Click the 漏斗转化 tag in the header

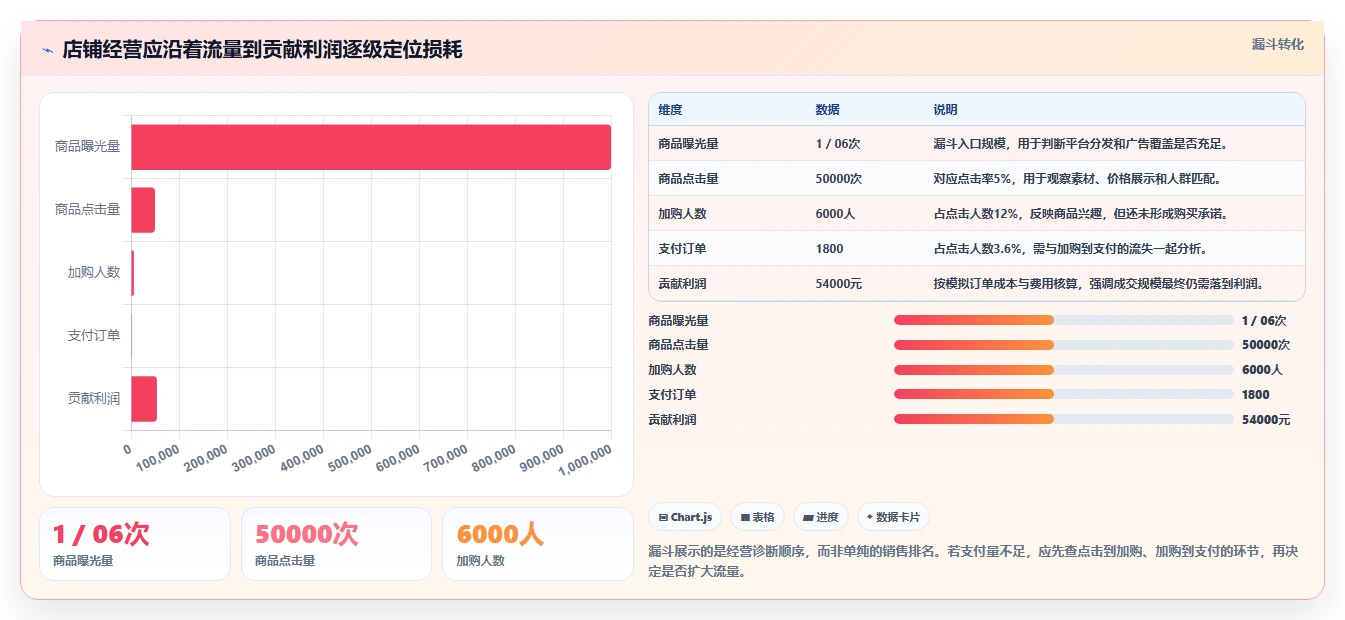[x=1277, y=44]
